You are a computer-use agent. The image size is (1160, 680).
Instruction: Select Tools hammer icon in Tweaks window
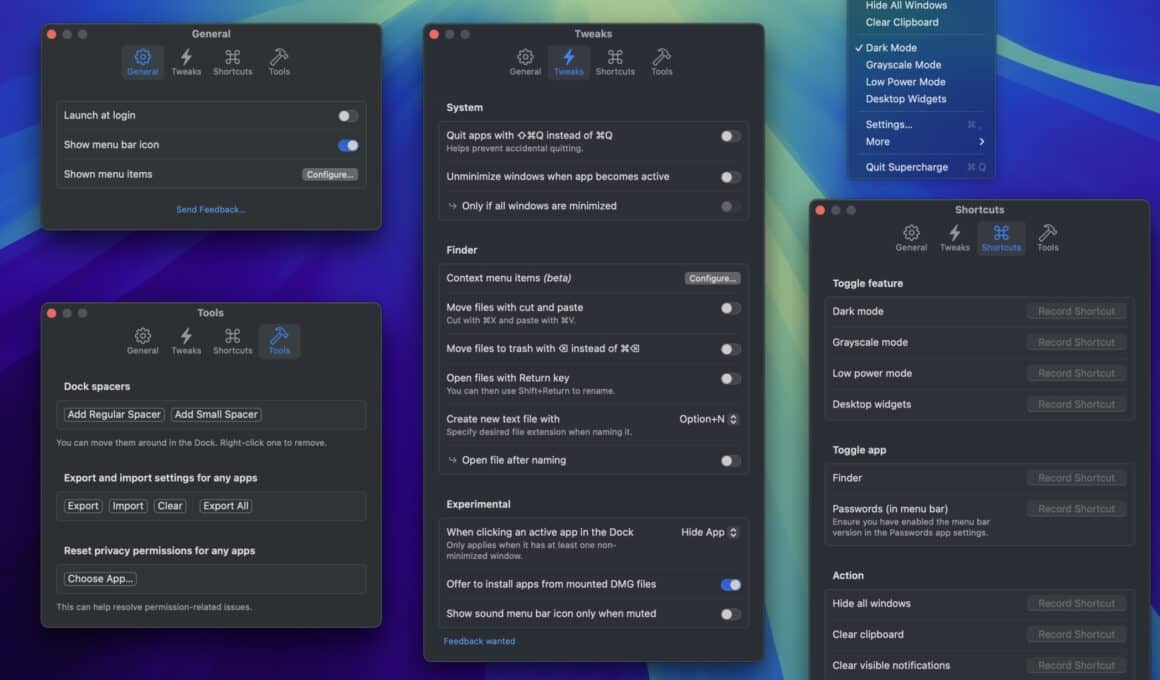coord(661,62)
